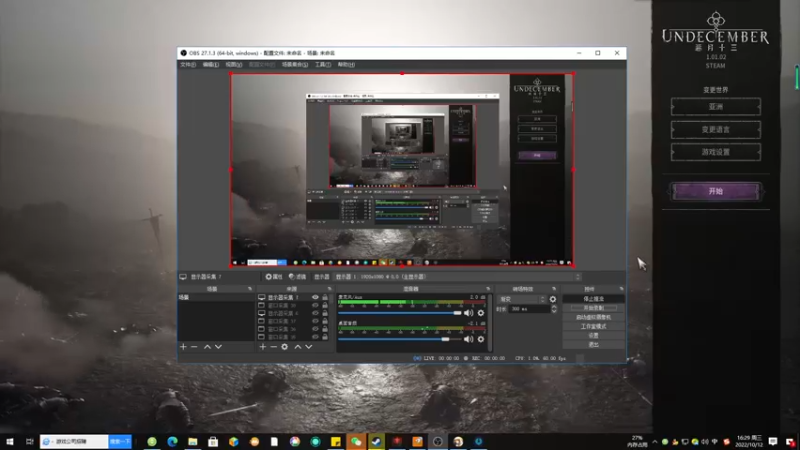Click the 开始录制 start recording button
This screenshot has width=800, height=450.
(x=593, y=308)
